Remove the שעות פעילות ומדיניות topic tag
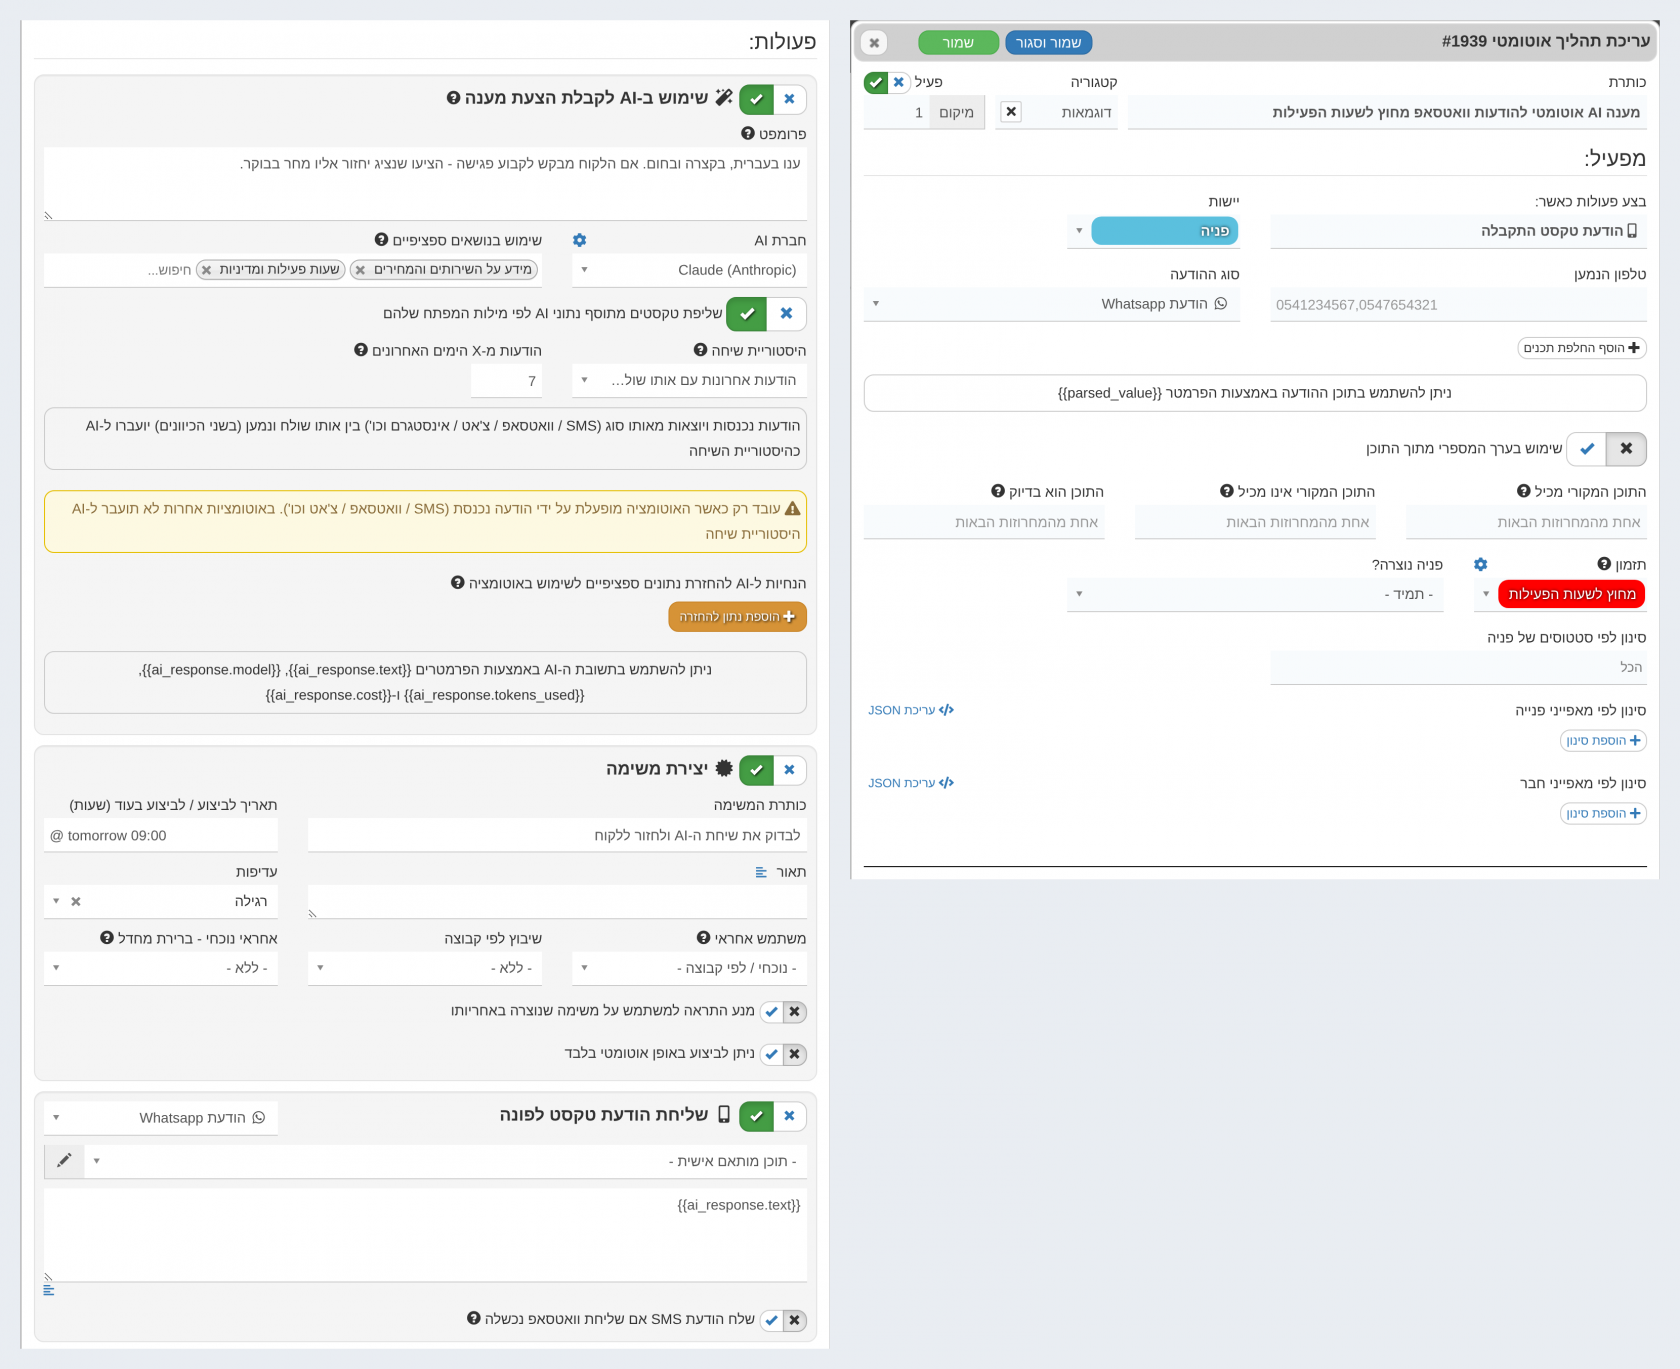The width and height of the screenshot is (1680, 1369). [206, 270]
